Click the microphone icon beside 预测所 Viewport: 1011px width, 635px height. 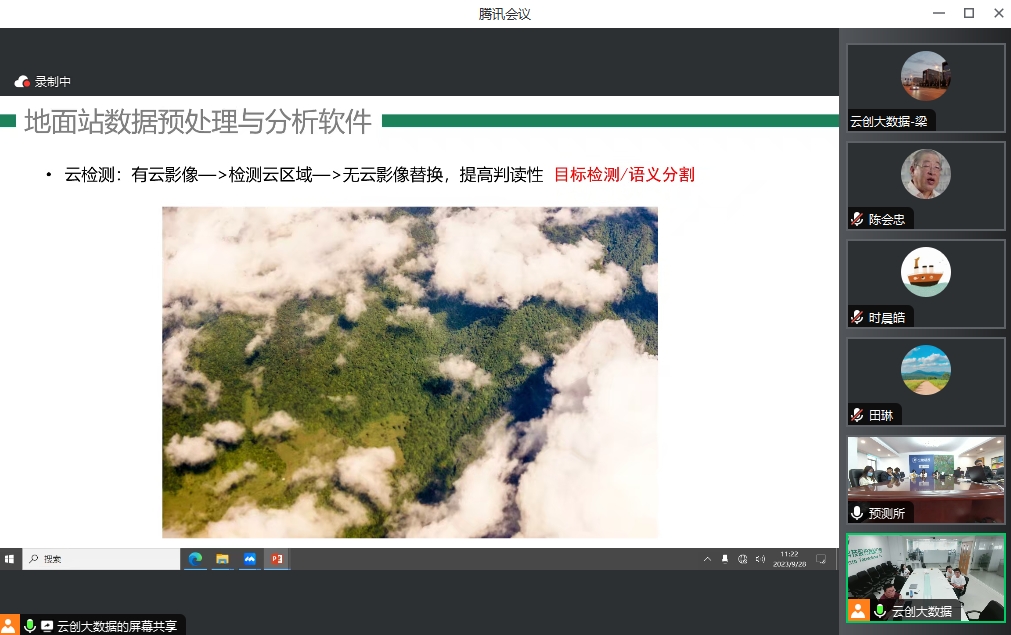tap(857, 513)
